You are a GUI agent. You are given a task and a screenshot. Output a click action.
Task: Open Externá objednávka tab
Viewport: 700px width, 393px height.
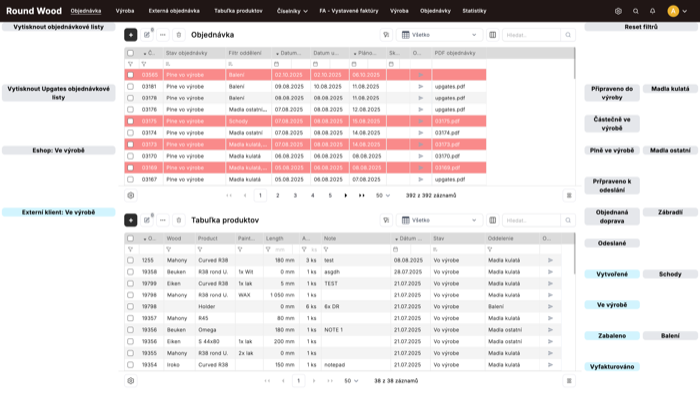coord(174,11)
